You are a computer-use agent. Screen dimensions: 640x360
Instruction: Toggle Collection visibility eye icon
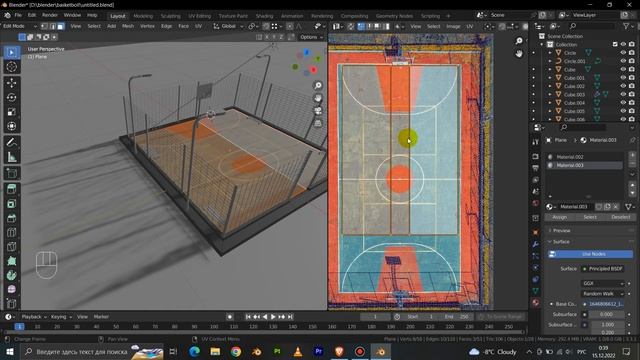[623, 44]
